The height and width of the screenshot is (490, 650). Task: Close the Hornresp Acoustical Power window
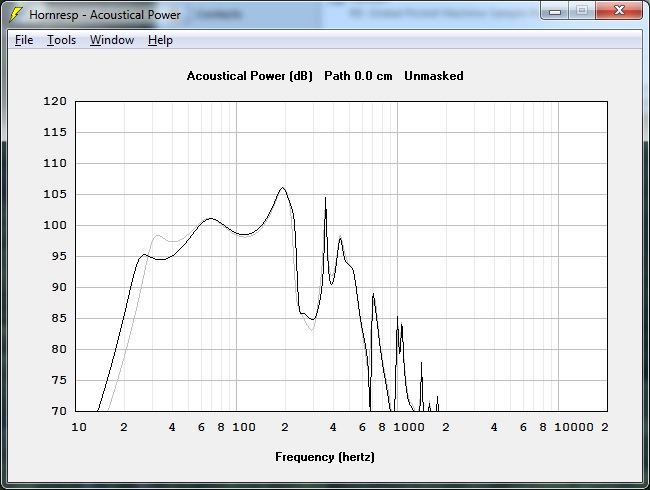tap(619, 10)
